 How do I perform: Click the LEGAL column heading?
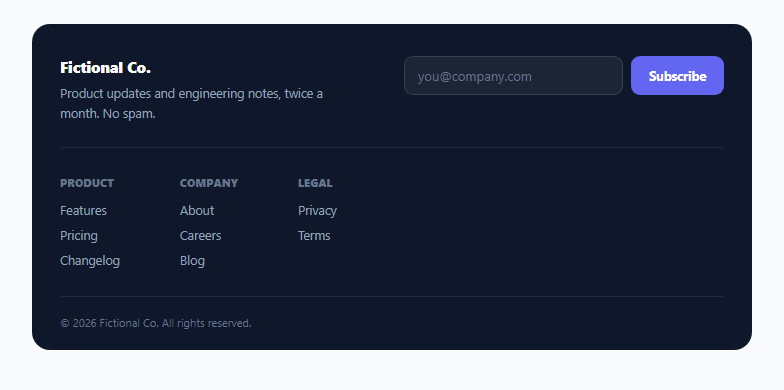pyautogui.click(x=315, y=183)
